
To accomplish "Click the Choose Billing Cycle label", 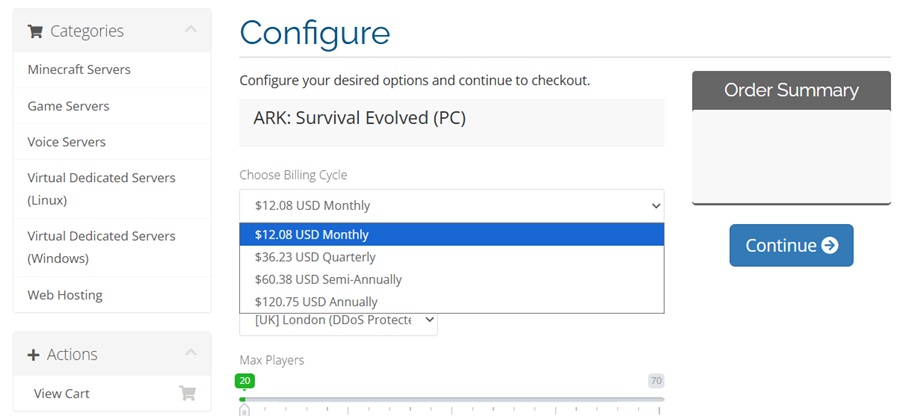I will pos(293,174).
